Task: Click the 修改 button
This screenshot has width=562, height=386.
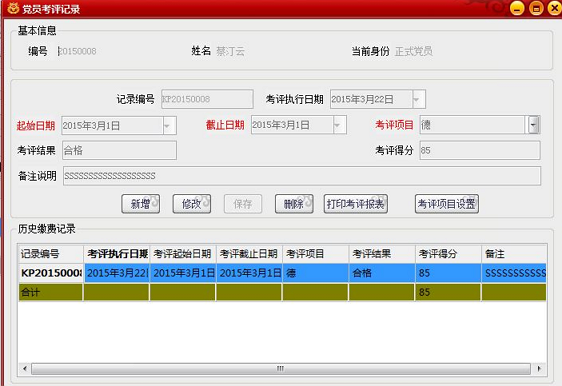Action: 192,204
